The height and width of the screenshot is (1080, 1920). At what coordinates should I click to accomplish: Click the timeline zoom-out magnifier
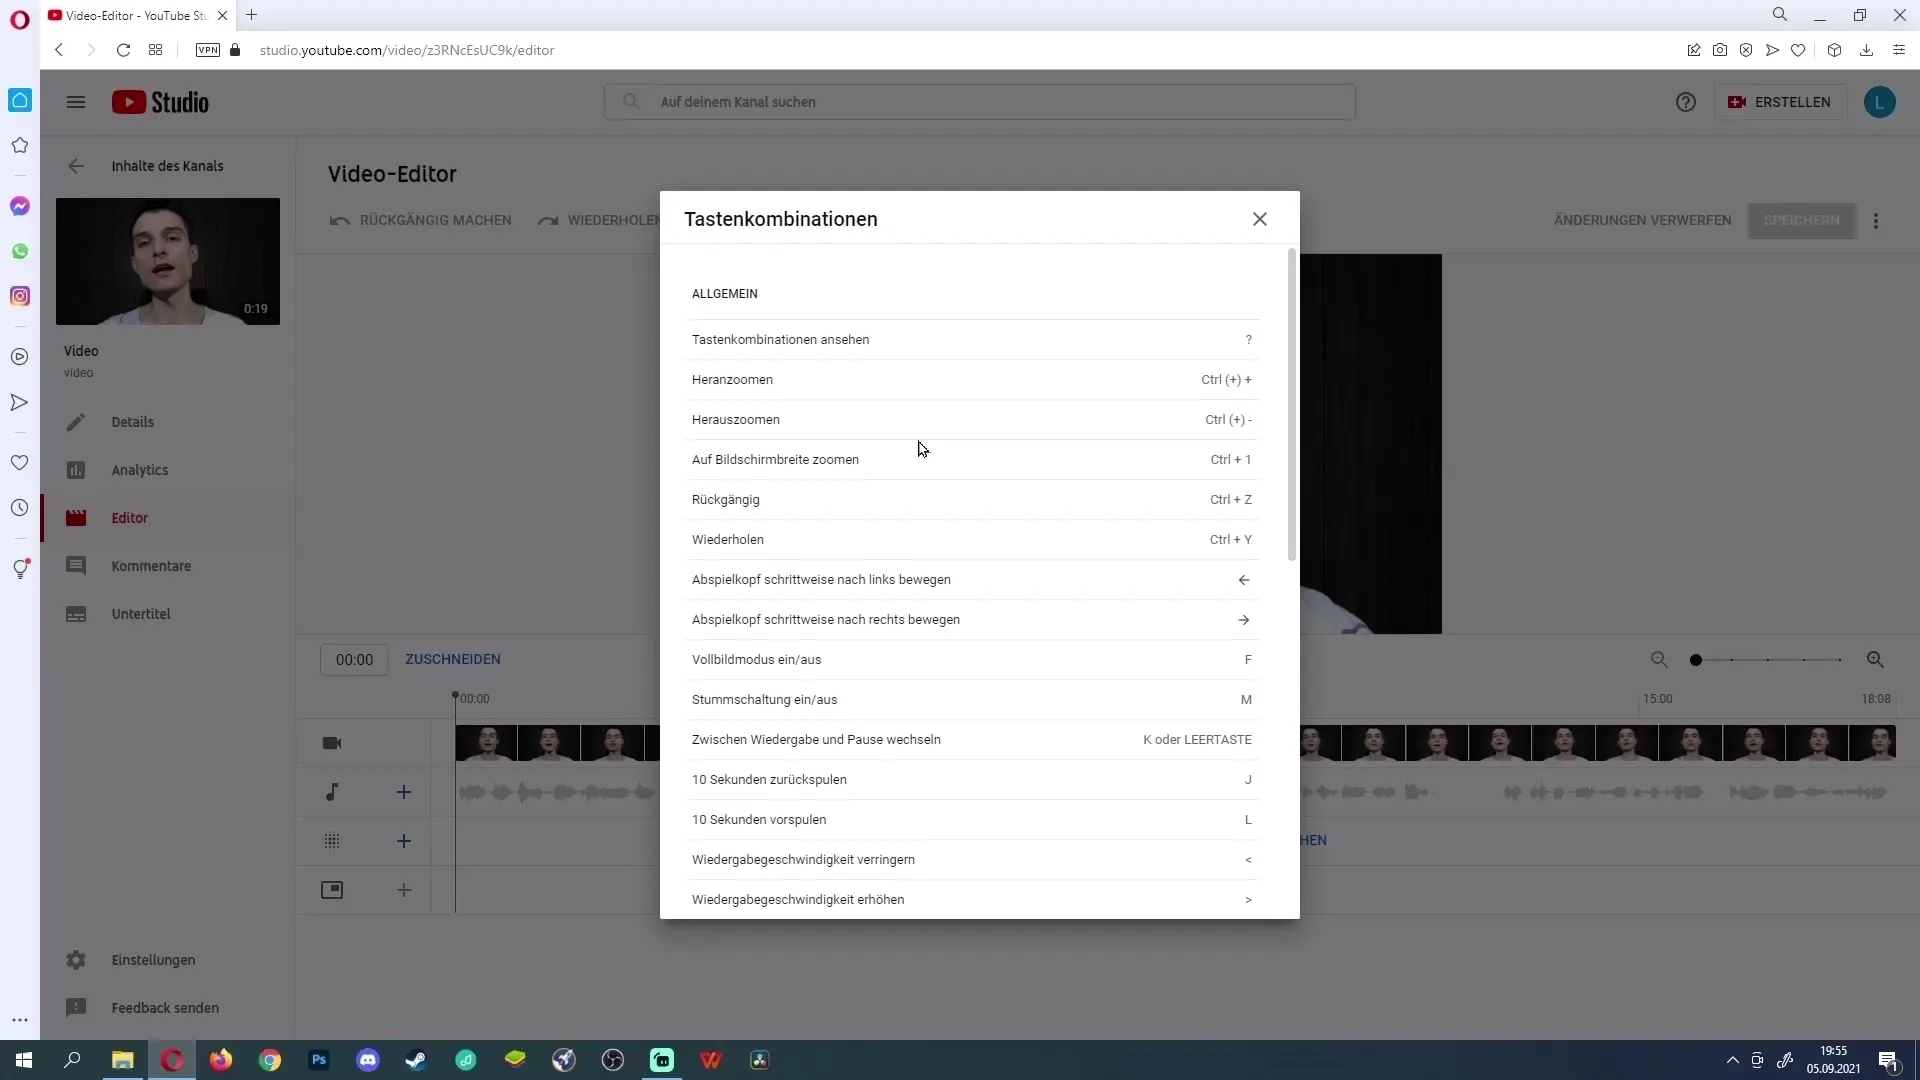(x=1659, y=660)
